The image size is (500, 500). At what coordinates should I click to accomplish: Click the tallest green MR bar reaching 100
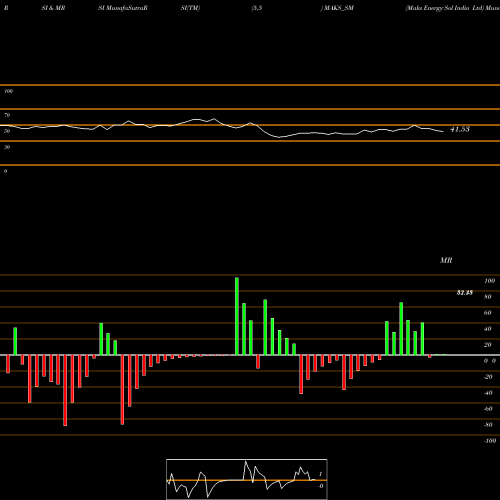[x=237, y=316]
